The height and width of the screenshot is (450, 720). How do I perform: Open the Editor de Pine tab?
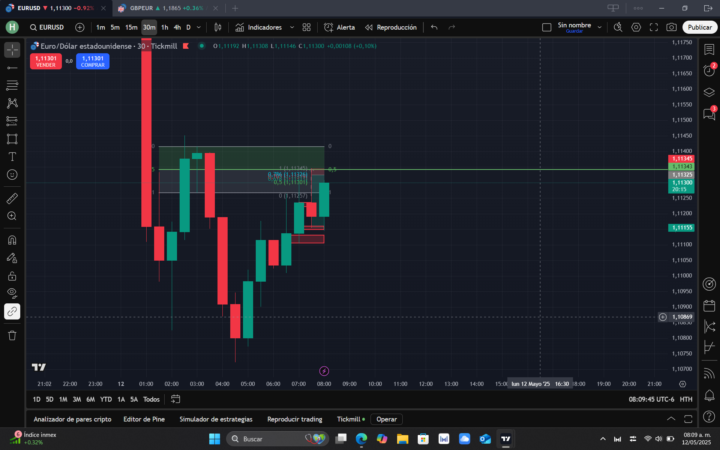click(144, 419)
